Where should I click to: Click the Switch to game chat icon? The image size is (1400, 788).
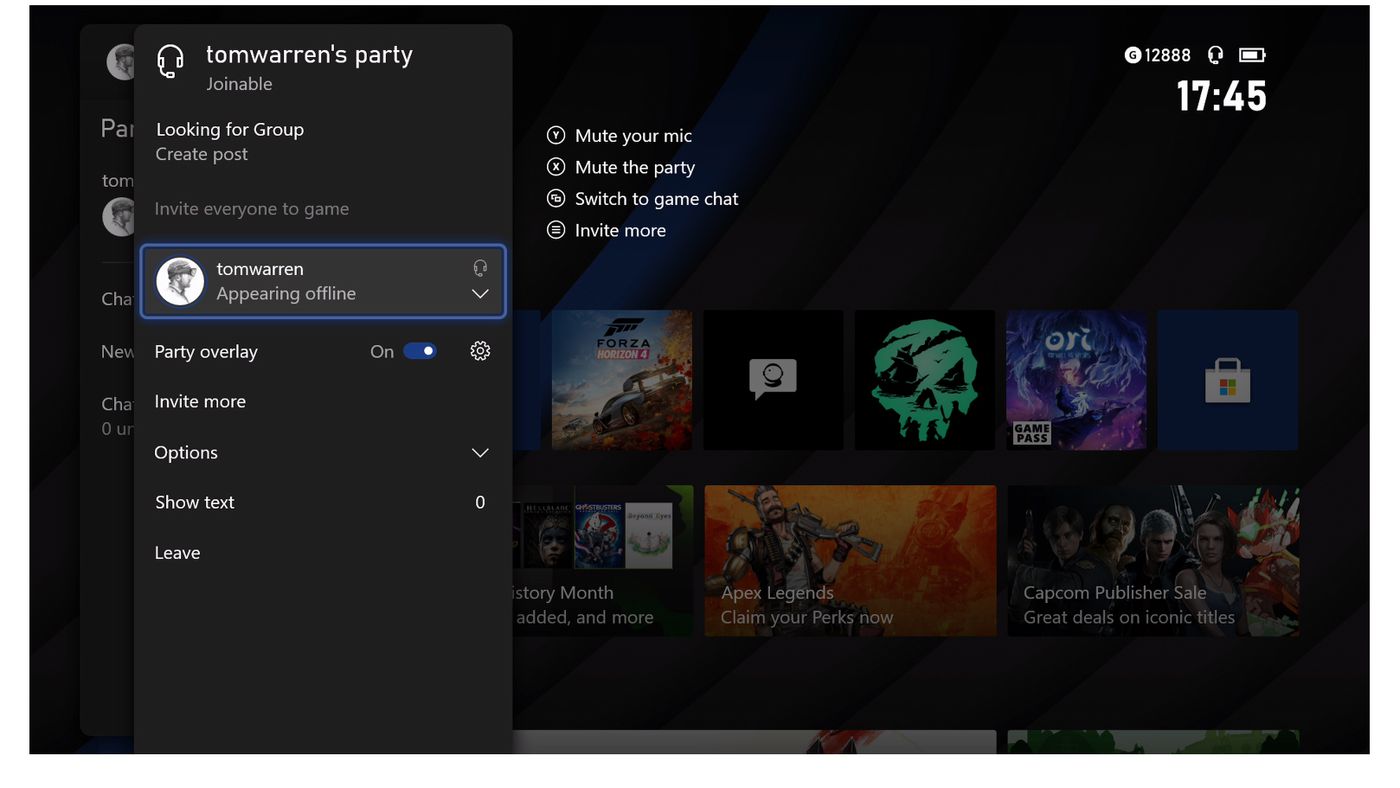tap(556, 199)
